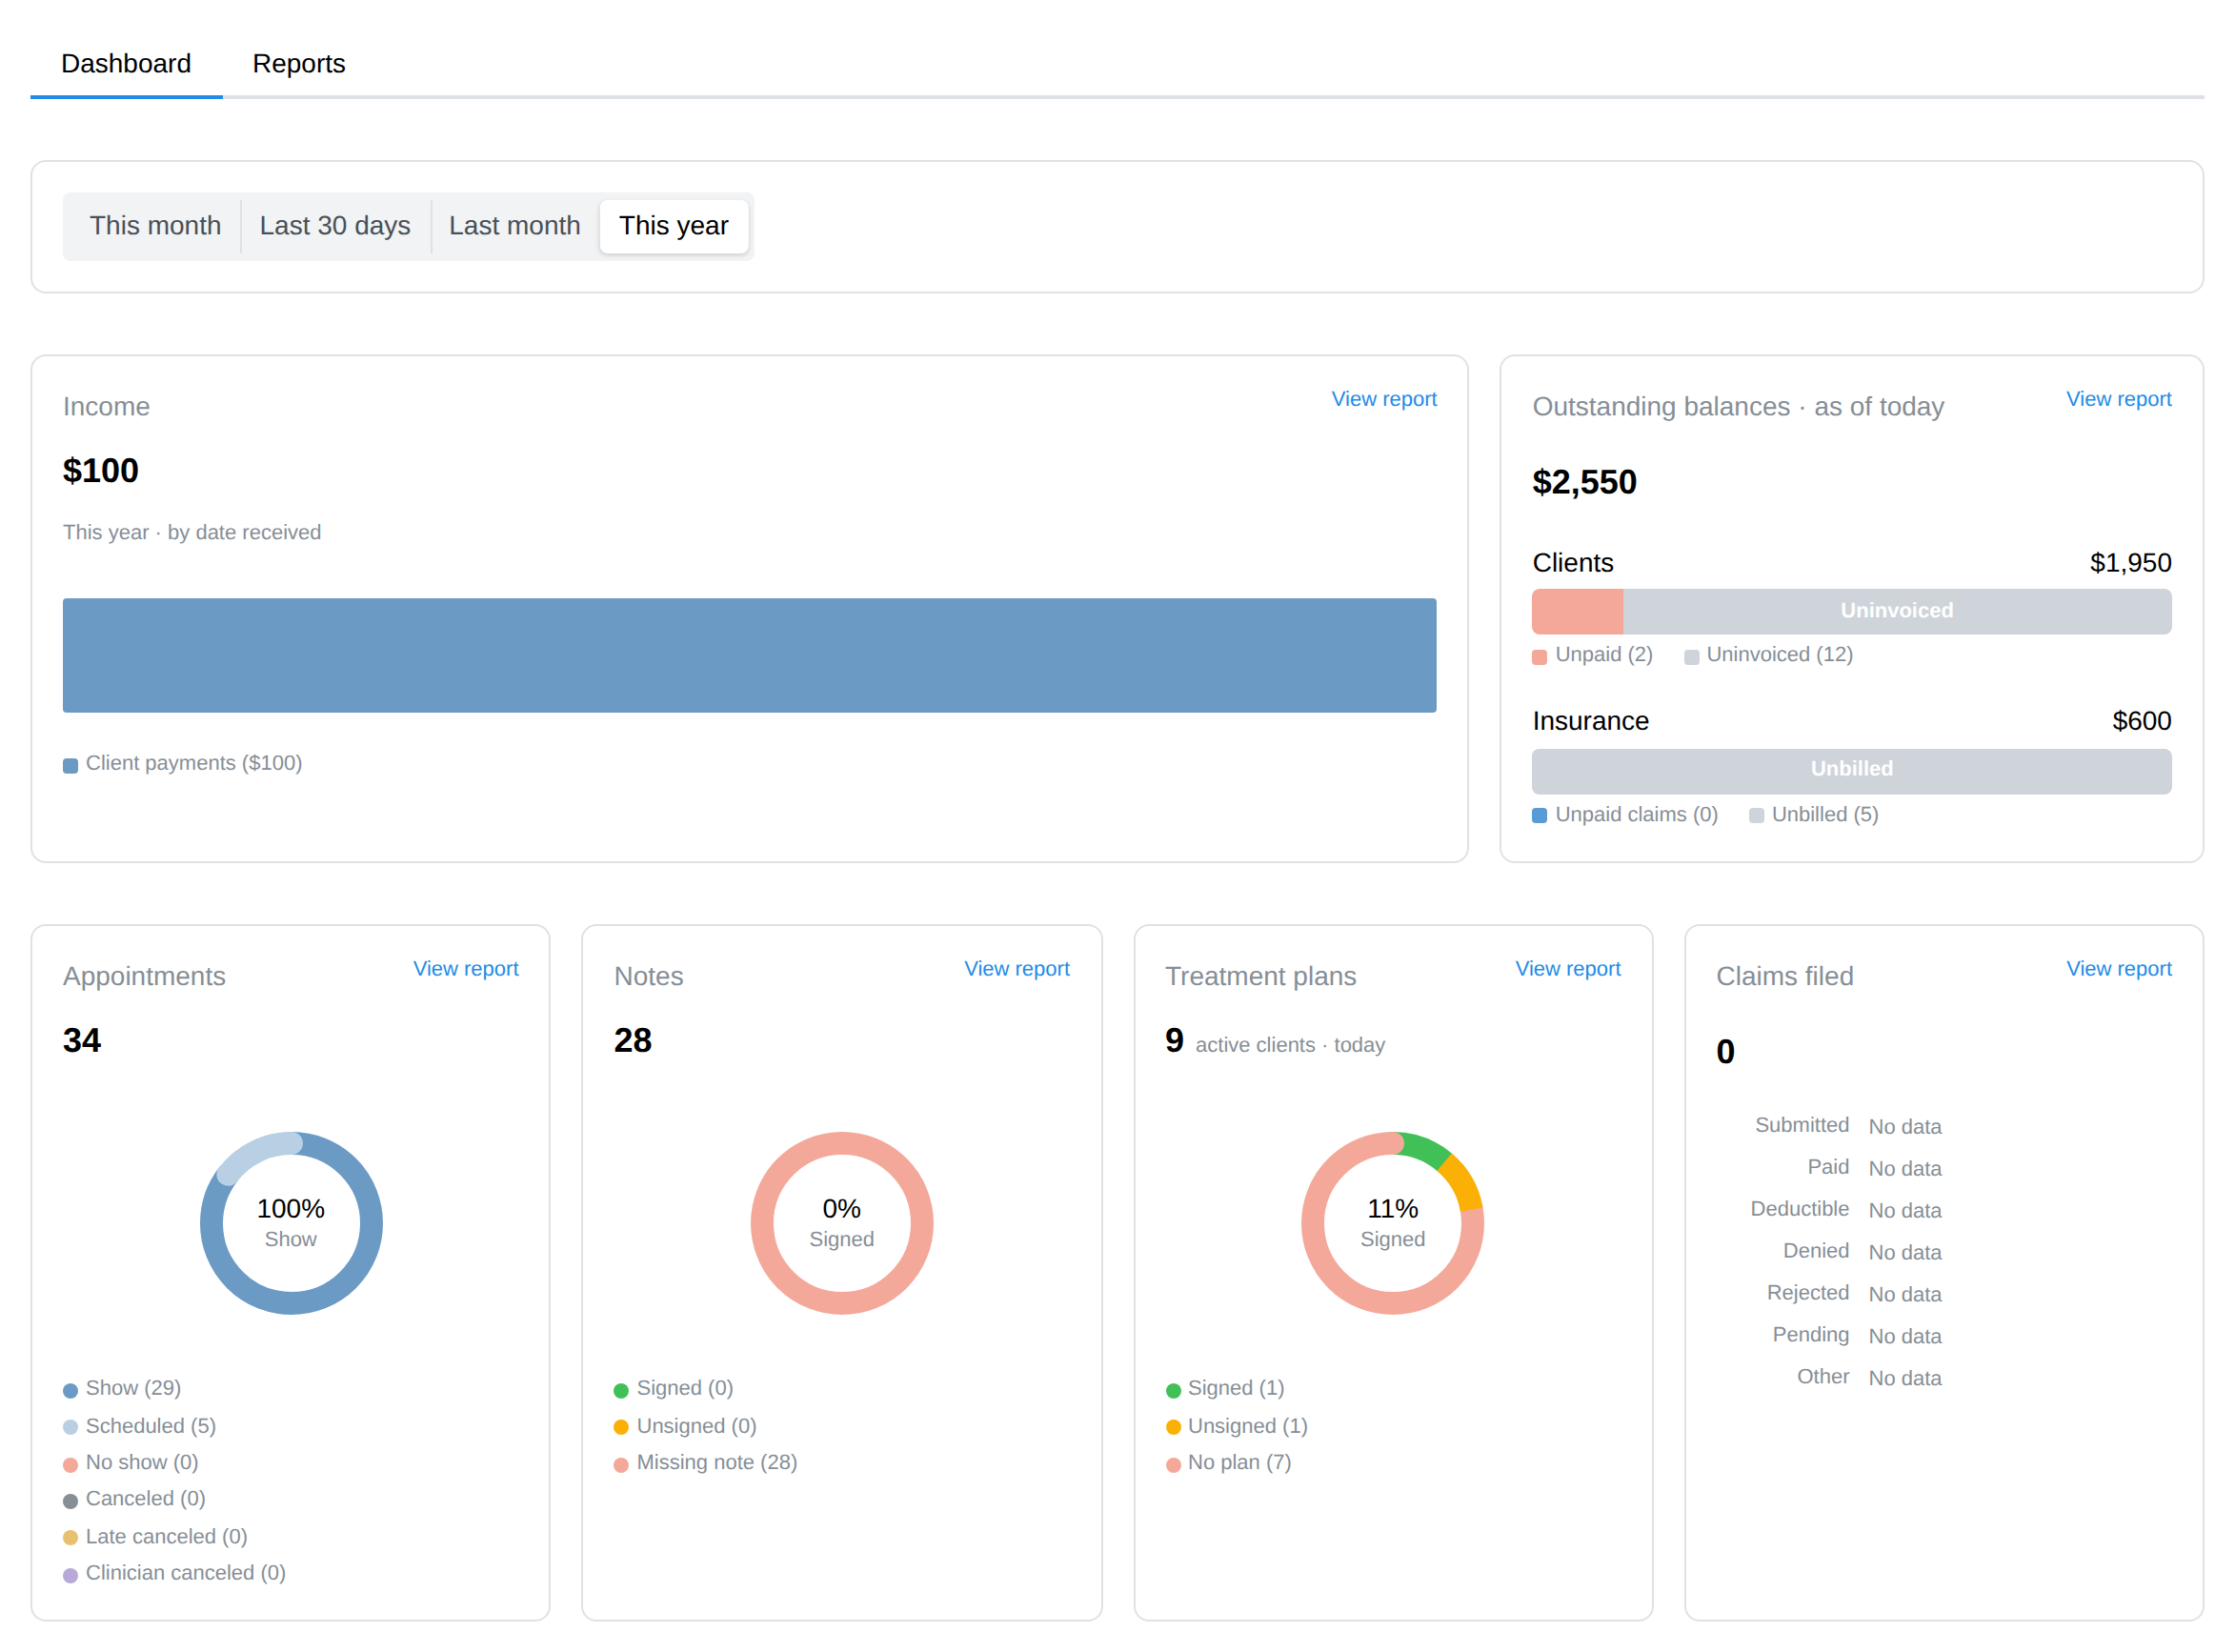Open the Dashboard tab

(126, 63)
